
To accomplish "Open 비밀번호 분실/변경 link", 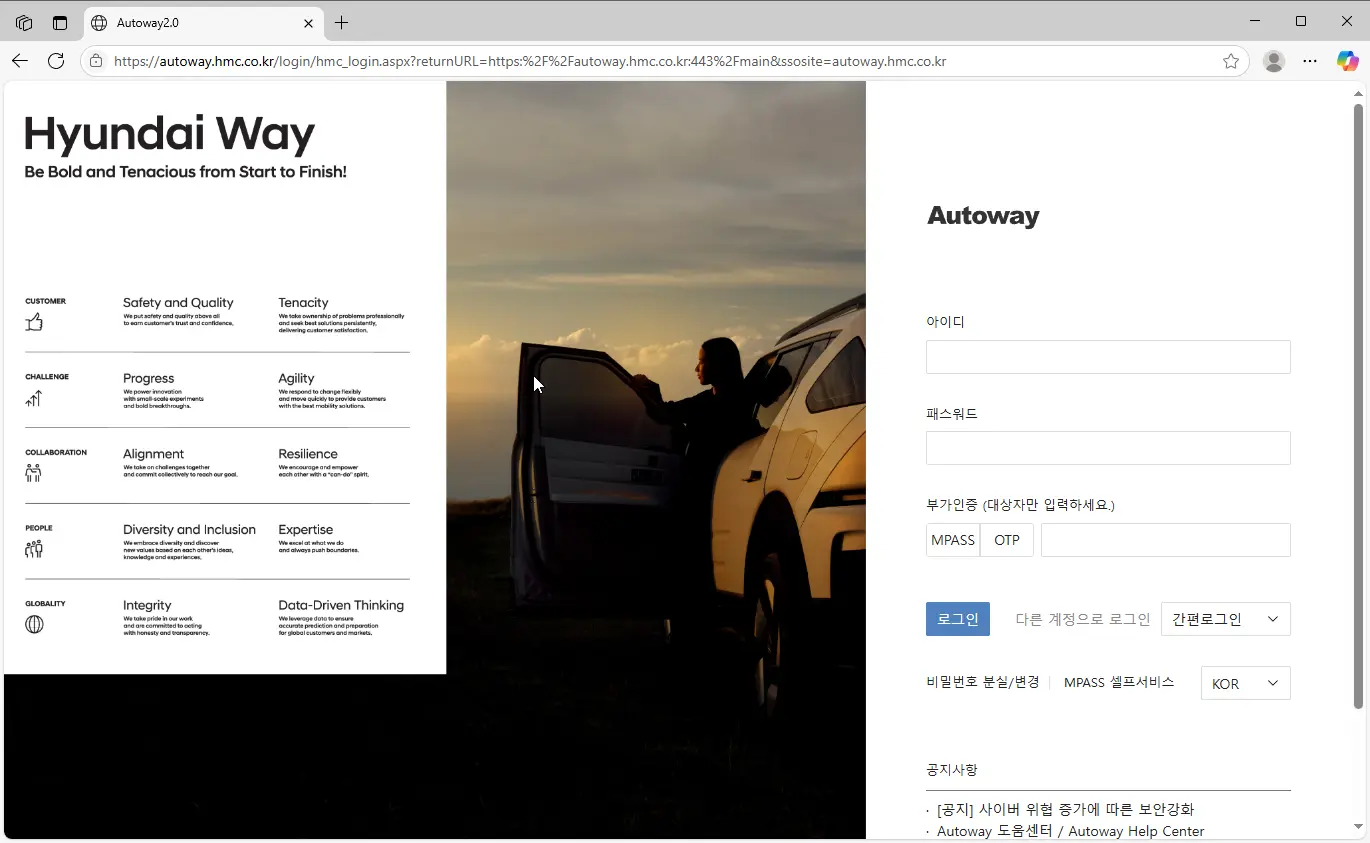I will [x=983, y=682].
